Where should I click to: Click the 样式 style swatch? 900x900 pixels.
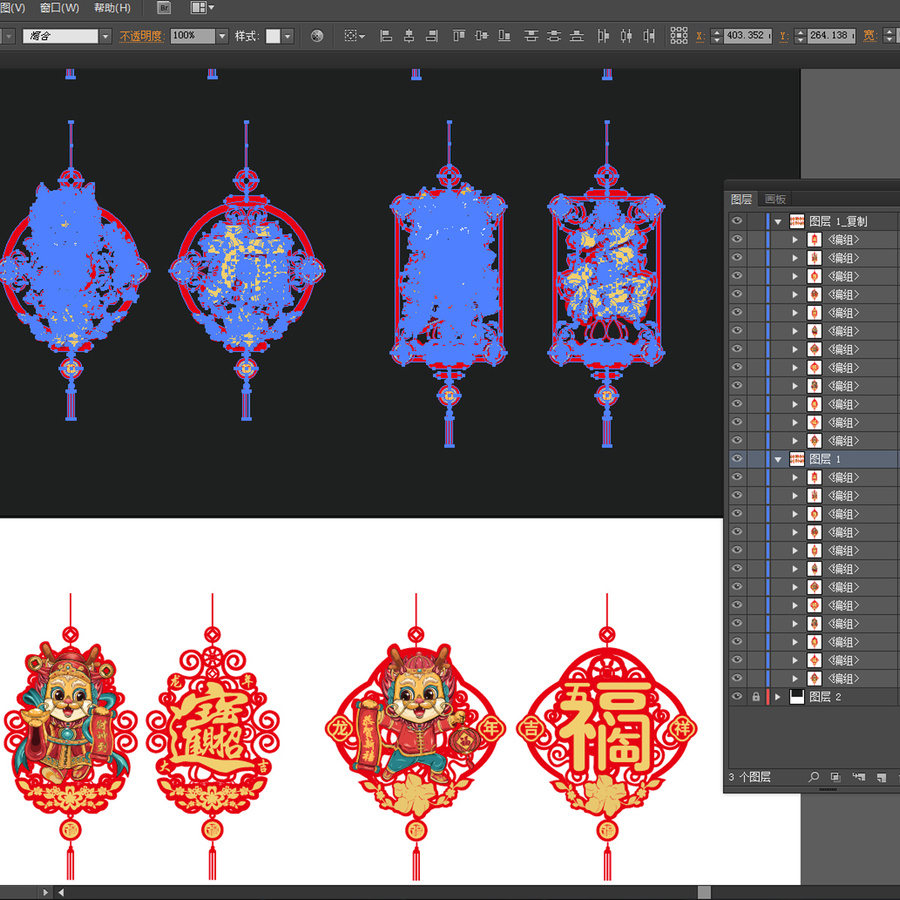273,36
